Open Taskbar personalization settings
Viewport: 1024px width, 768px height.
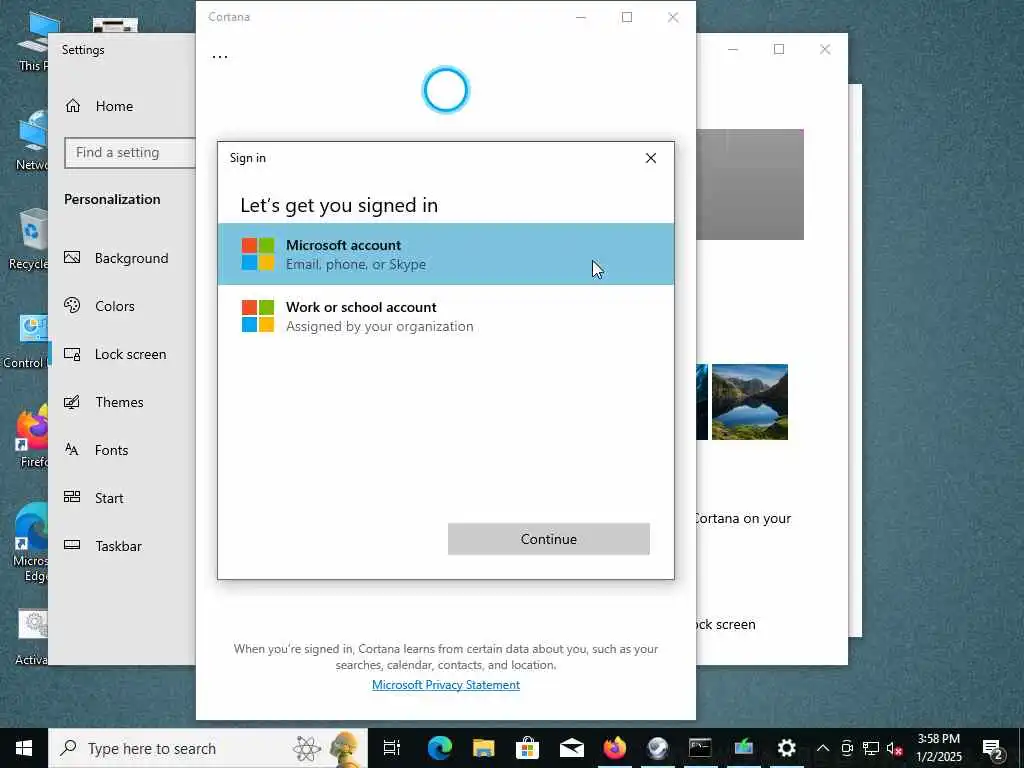pyautogui.click(x=121, y=546)
